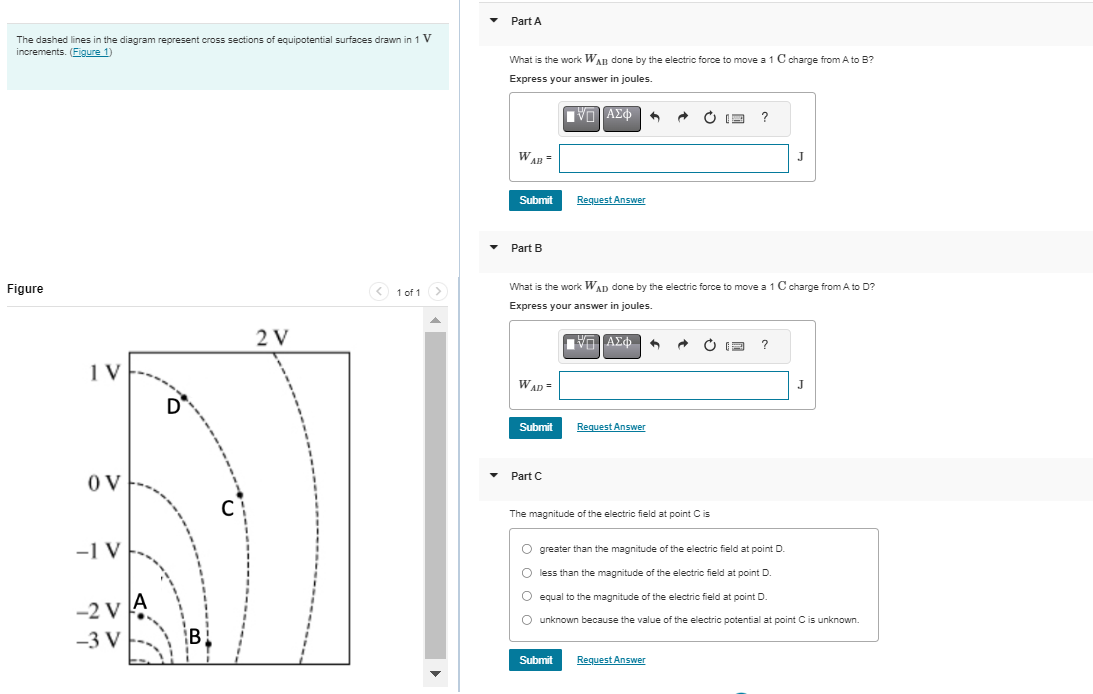The width and height of the screenshot is (1093, 694).
Task: Click the help question mark in Part A editor
Action: coord(765,118)
